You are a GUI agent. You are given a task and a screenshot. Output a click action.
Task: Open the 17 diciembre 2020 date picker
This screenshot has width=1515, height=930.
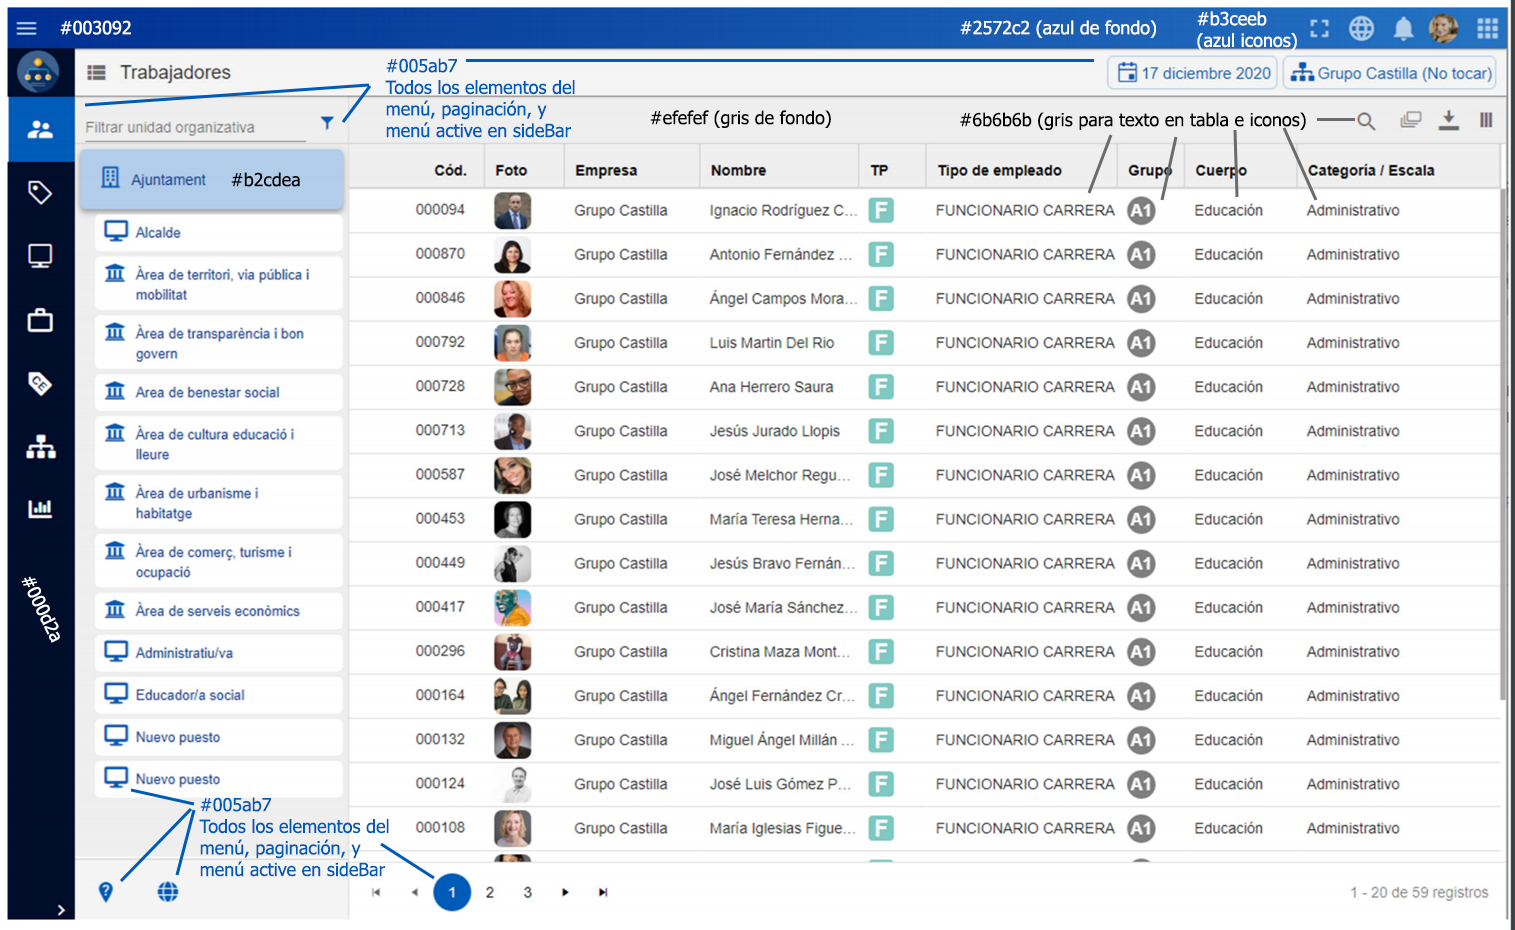[1193, 73]
